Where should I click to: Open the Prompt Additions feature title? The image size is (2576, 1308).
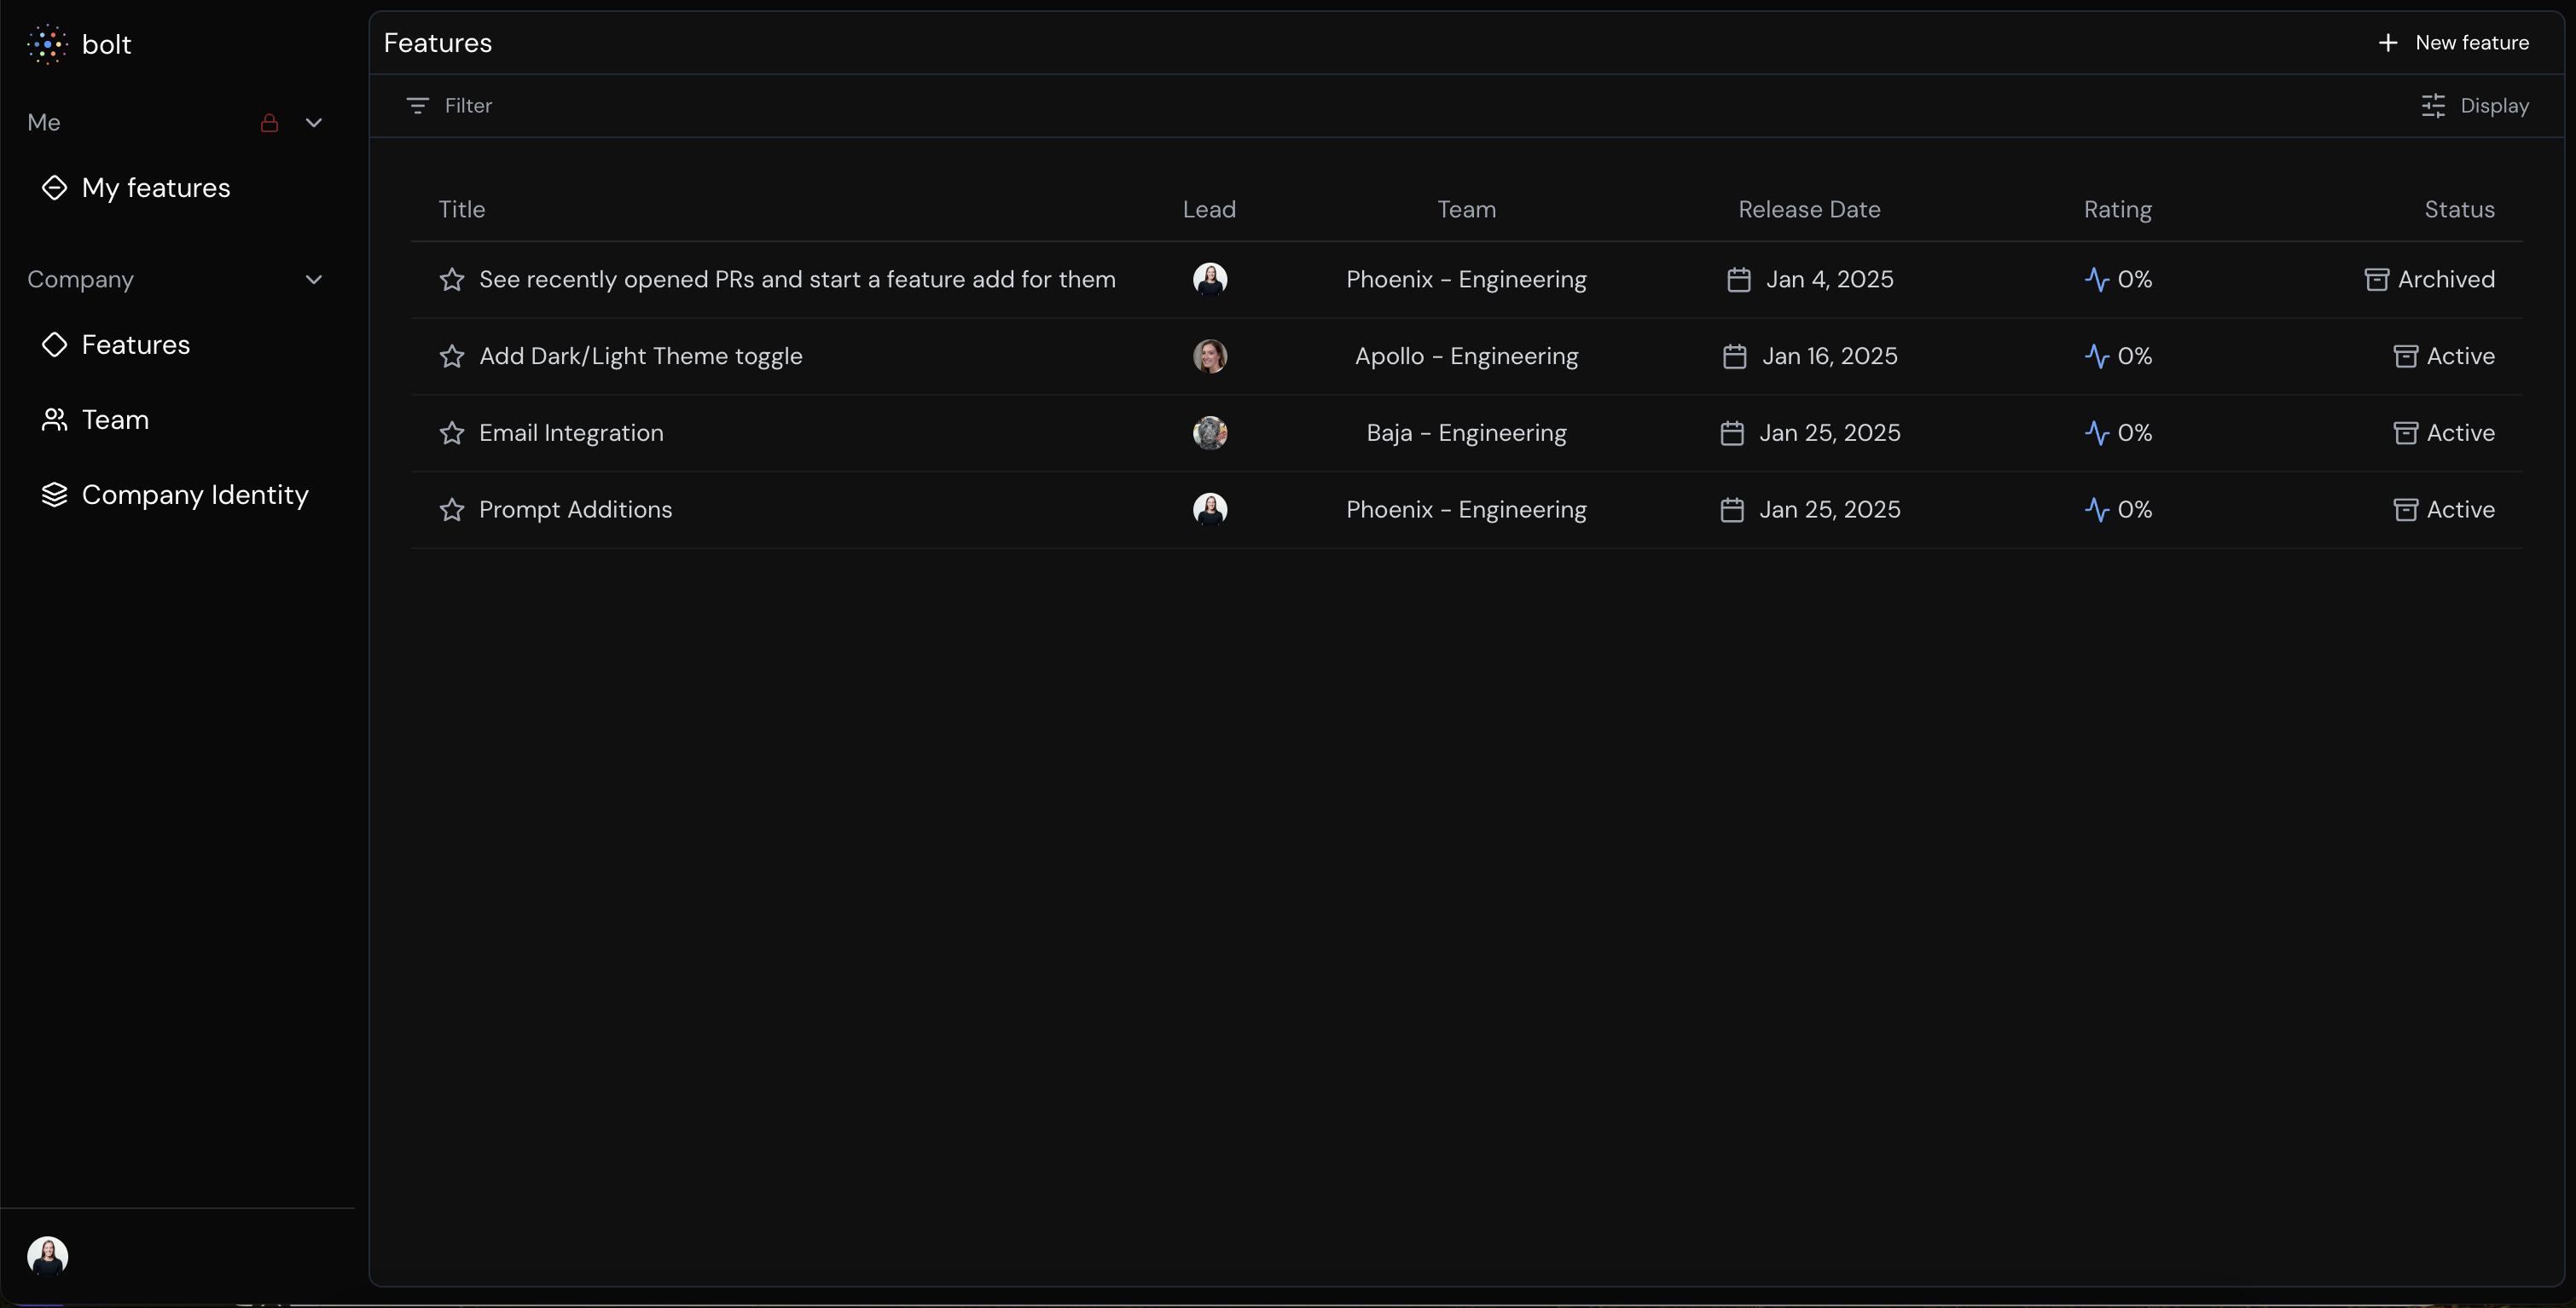pos(575,510)
